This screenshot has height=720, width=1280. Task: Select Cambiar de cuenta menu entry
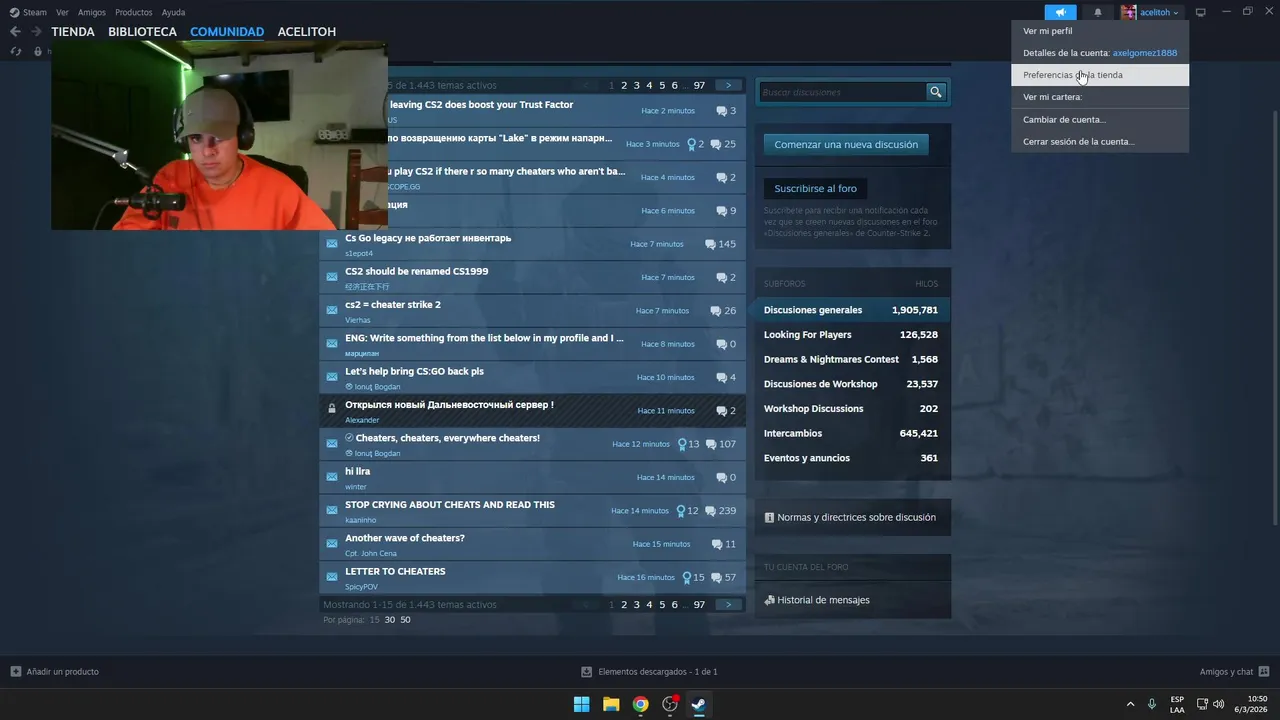[x=1100, y=119]
